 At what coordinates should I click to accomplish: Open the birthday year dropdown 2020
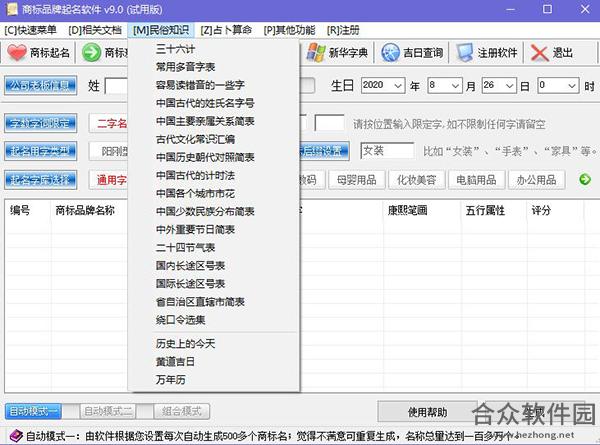pyautogui.click(x=398, y=85)
